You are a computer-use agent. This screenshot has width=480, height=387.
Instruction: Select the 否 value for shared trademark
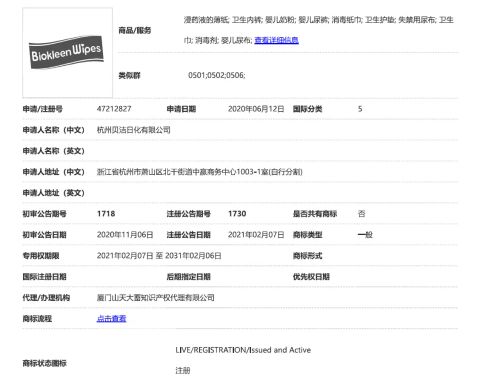point(362,214)
